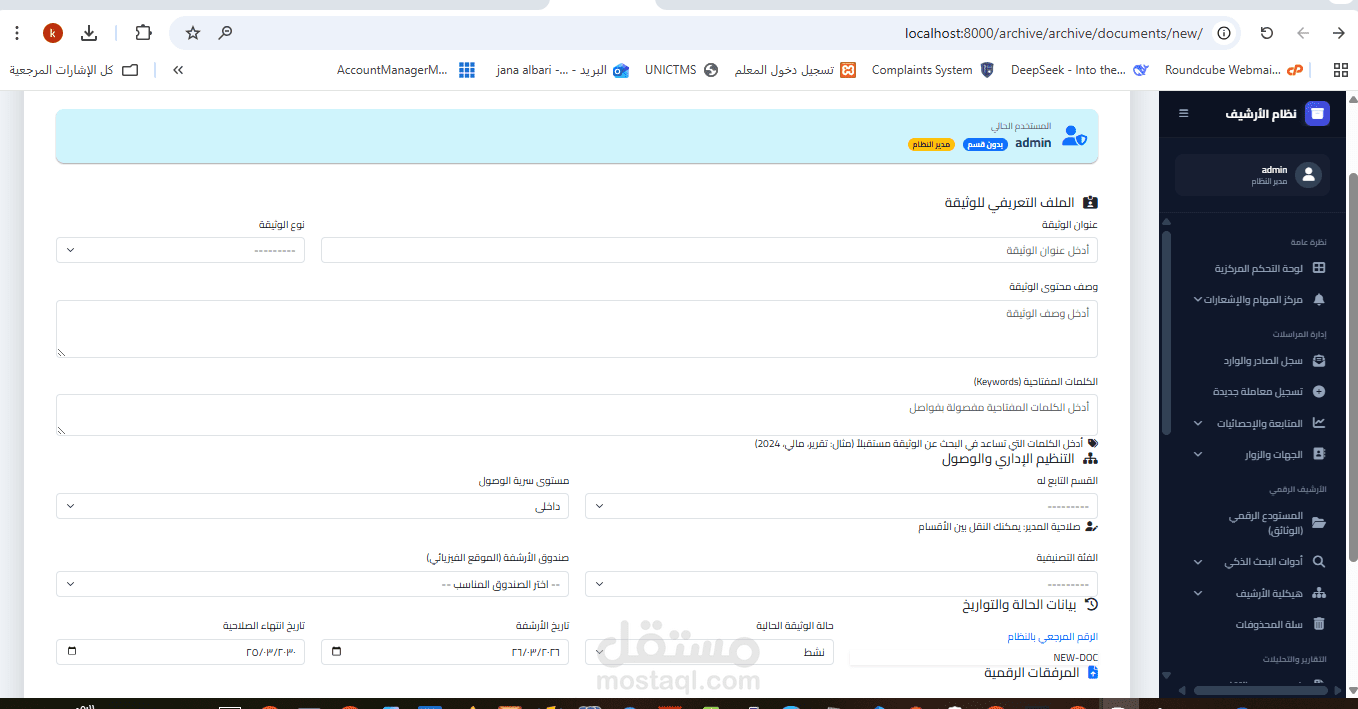
Task: Click the contacts icon for الجهات والزوار
Action: coord(1319,454)
